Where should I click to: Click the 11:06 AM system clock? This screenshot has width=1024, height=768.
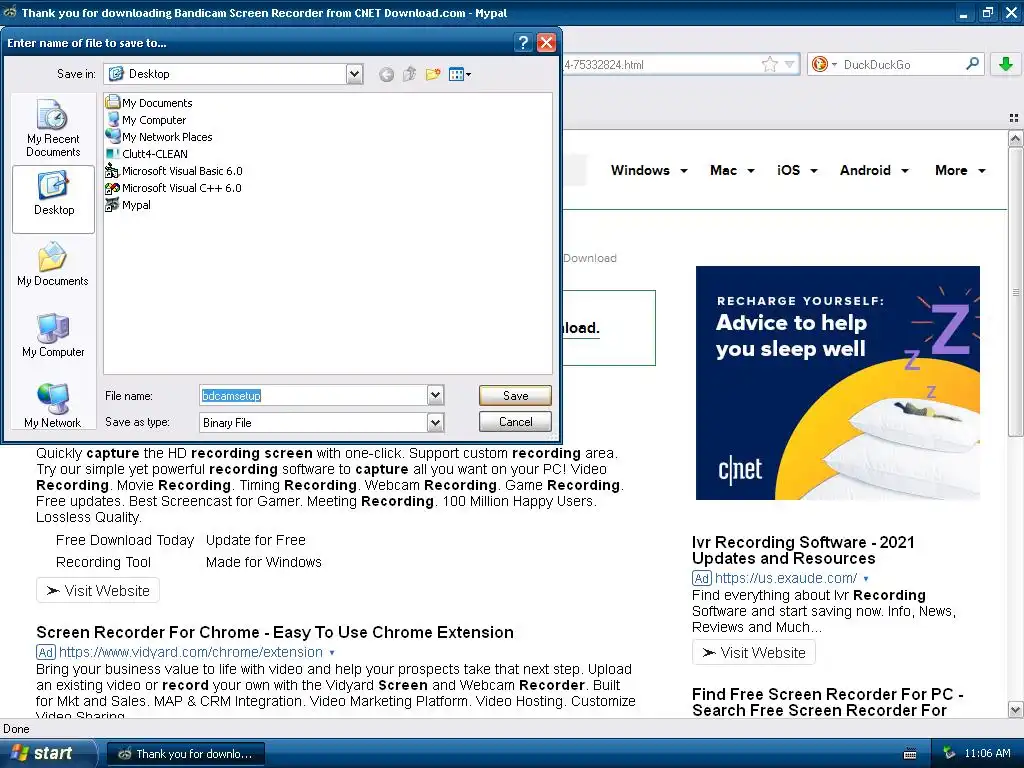point(987,753)
